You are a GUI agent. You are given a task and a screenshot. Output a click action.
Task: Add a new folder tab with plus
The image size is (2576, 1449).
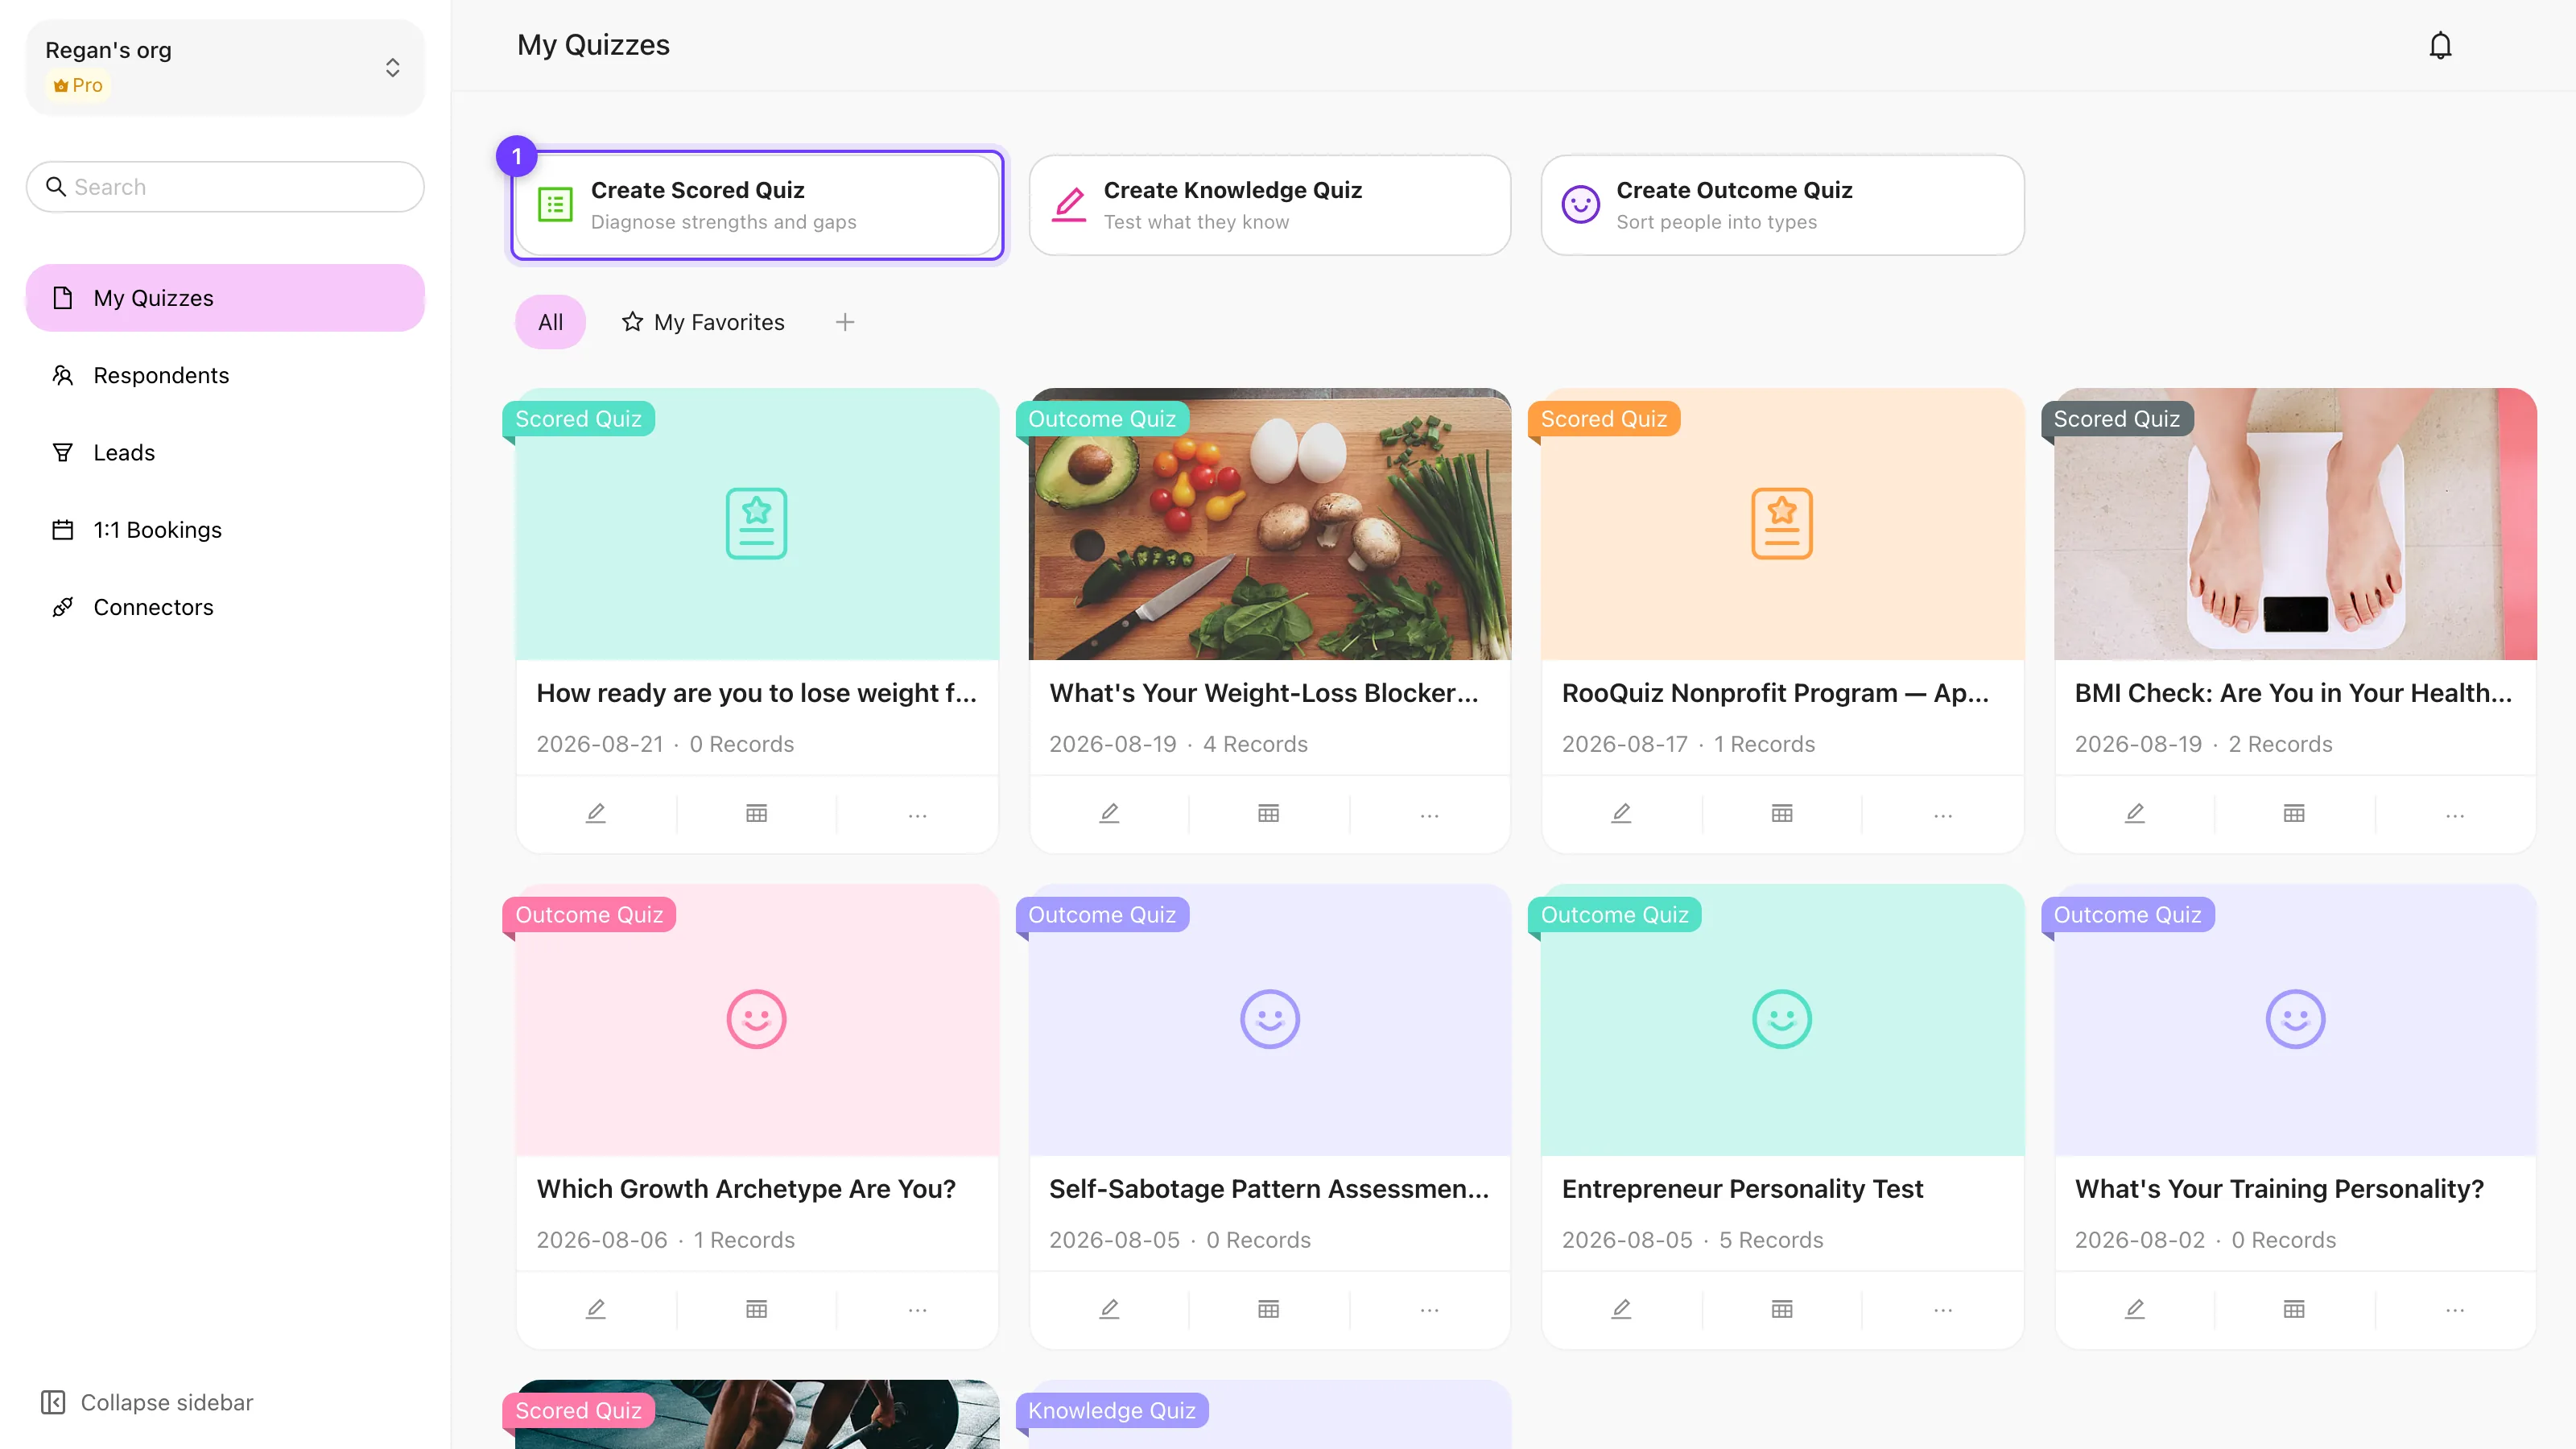click(x=845, y=322)
